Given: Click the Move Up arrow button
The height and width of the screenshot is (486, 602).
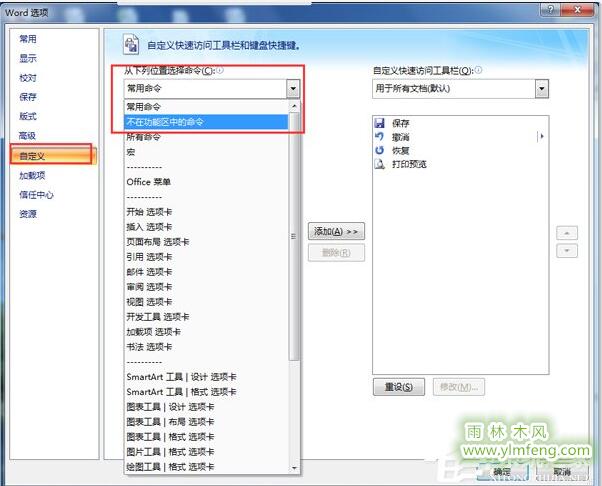Looking at the screenshot, I should click(x=567, y=233).
